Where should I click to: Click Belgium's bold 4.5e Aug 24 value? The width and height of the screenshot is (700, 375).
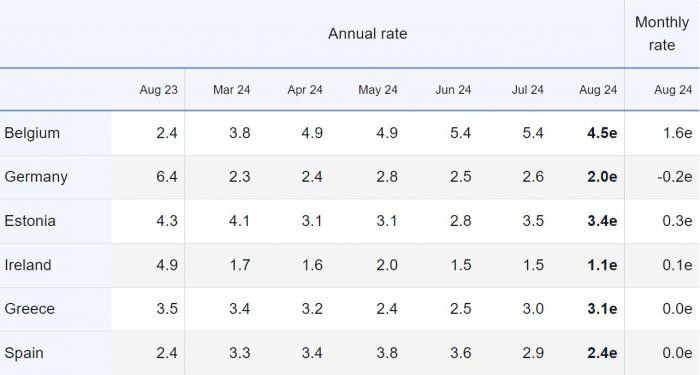602,133
